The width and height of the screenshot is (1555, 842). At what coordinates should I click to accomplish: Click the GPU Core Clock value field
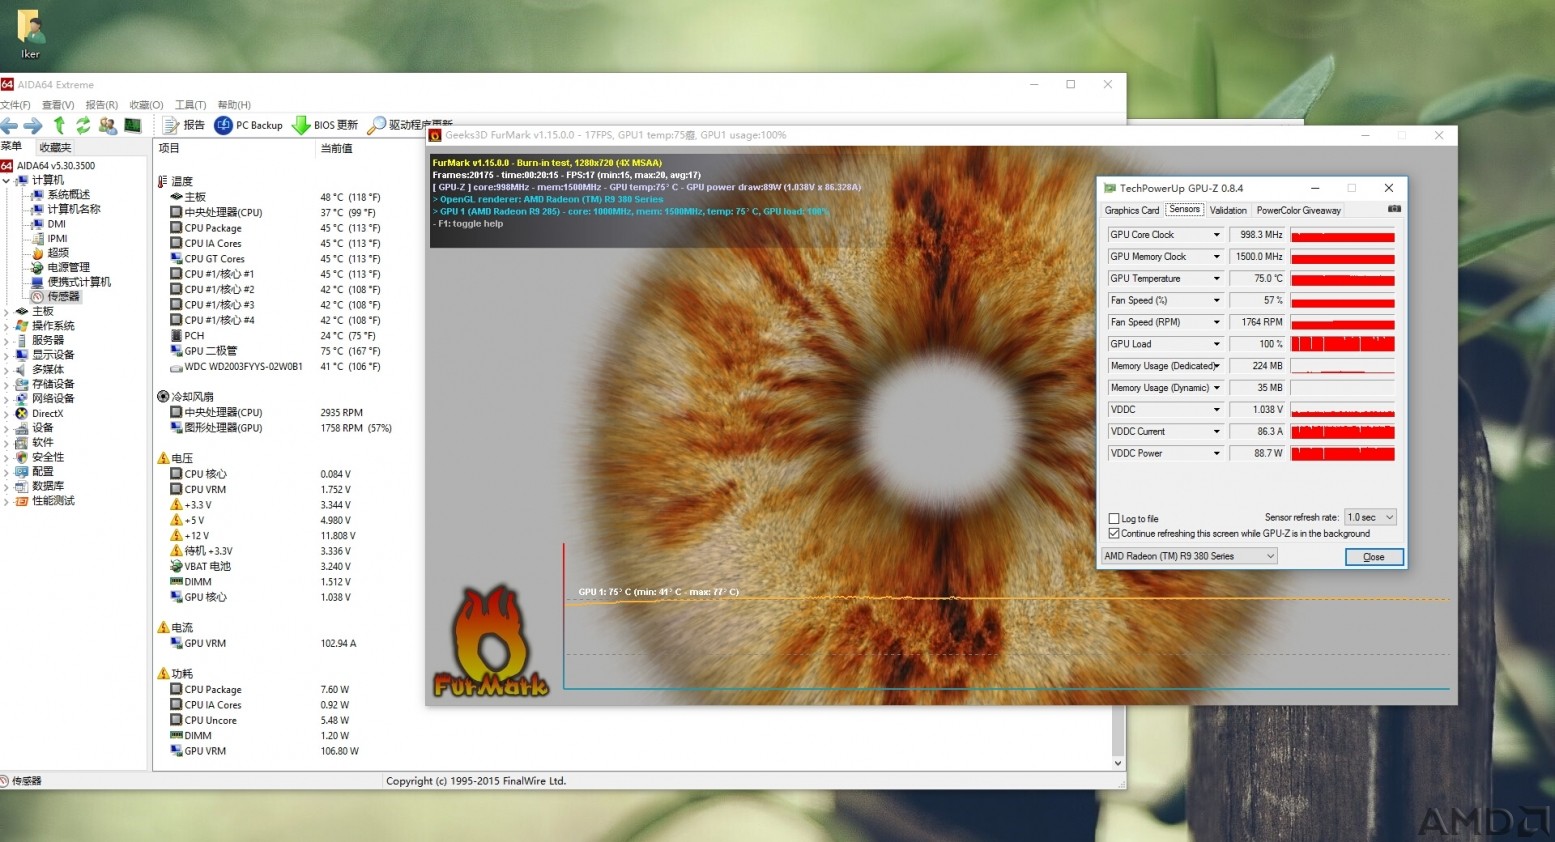pyautogui.click(x=1256, y=235)
